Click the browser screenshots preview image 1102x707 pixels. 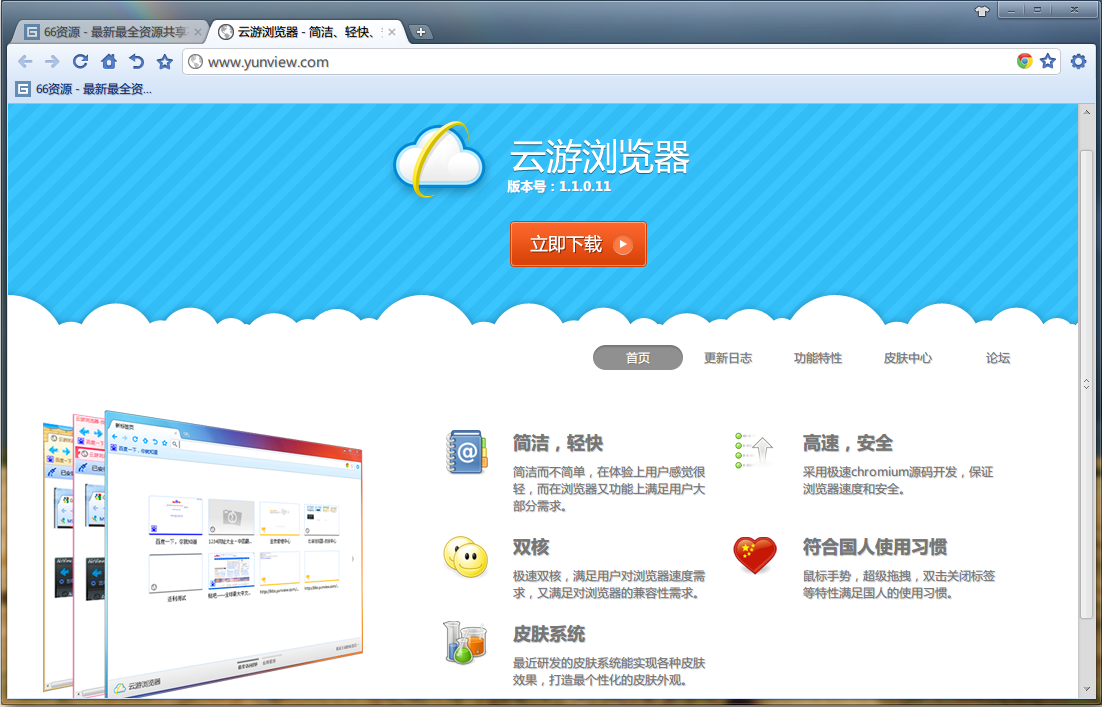(203, 554)
